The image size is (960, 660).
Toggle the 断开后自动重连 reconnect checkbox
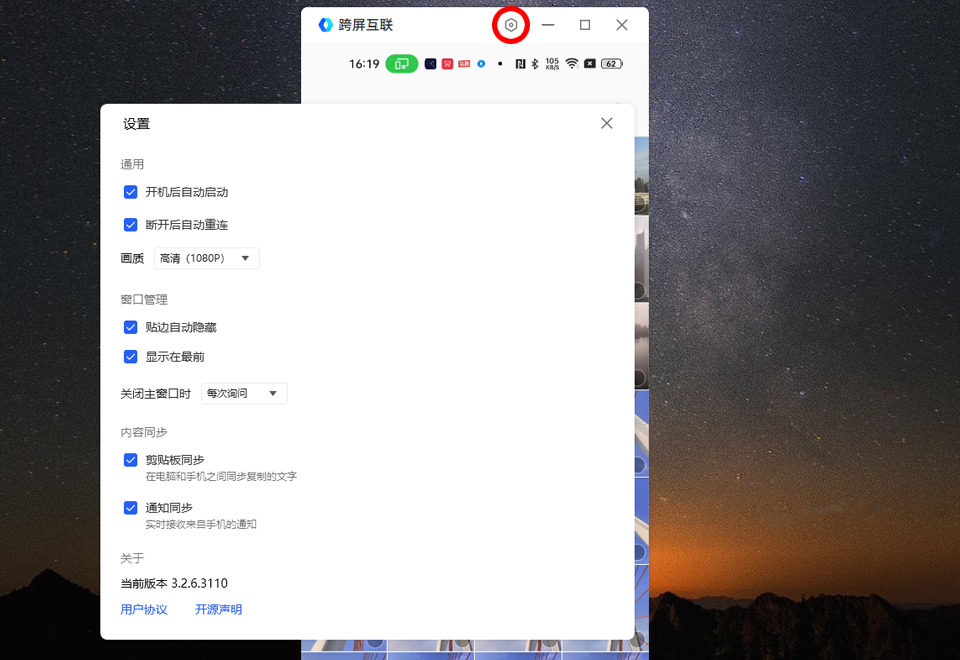point(130,224)
